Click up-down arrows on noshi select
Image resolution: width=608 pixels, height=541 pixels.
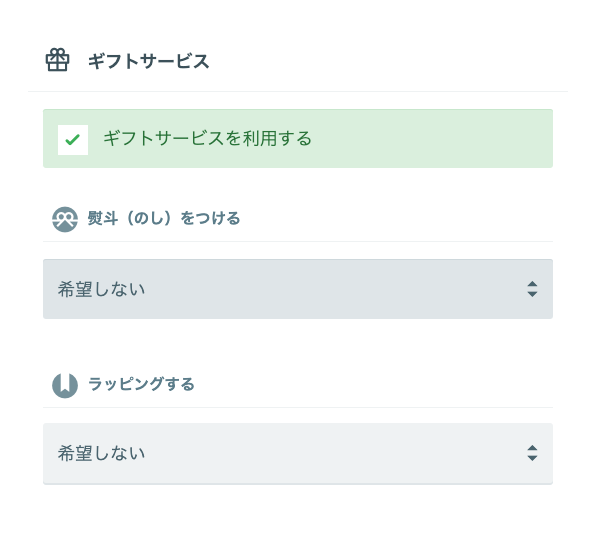532,289
